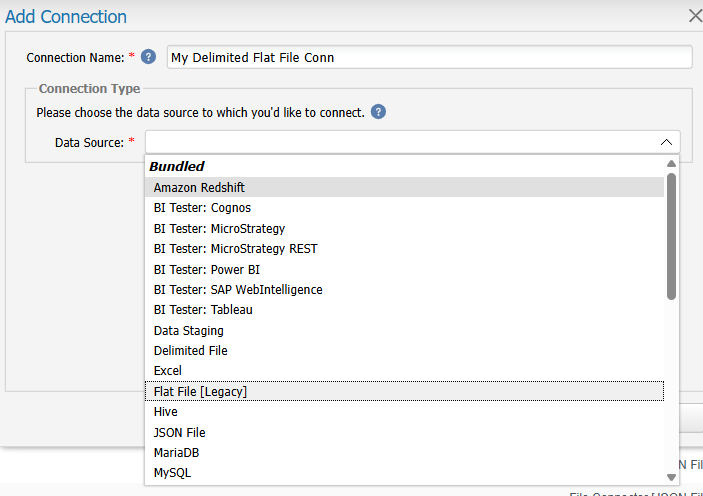
Task: Select BI Tester: Power BI
Action: 404,269
